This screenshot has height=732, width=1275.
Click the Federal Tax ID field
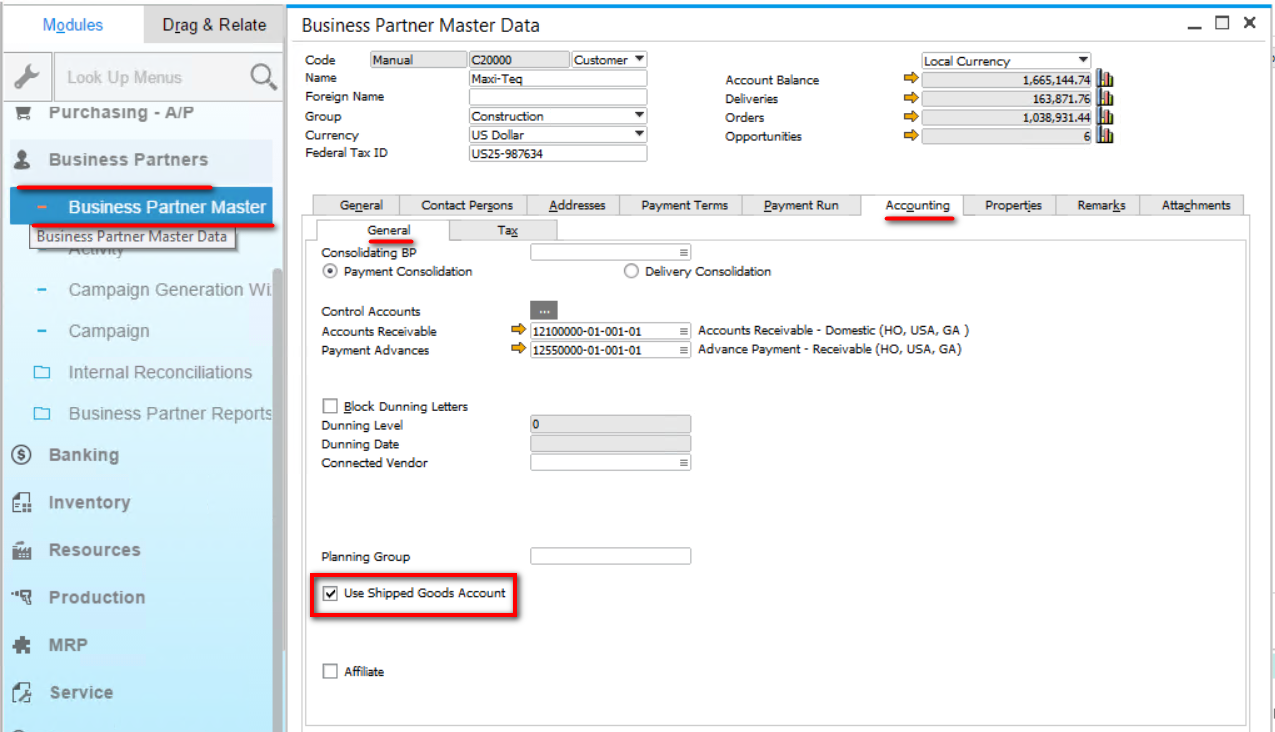558,154
